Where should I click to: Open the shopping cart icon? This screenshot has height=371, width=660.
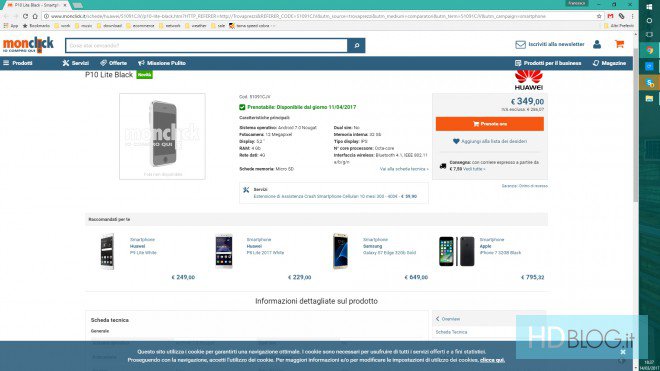point(619,44)
